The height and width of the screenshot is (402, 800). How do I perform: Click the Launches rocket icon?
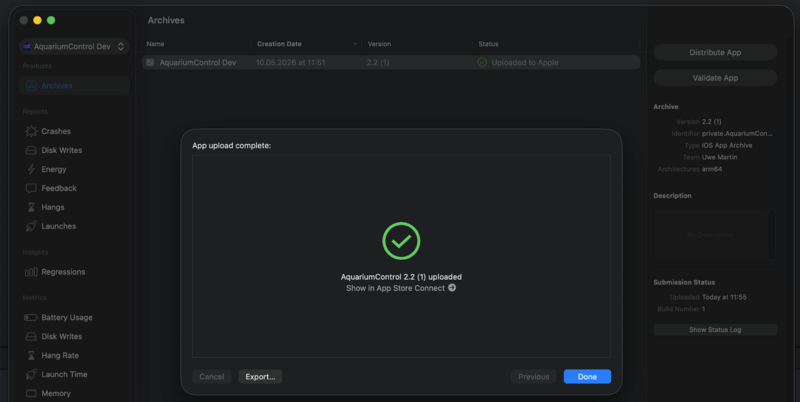tap(31, 226)
